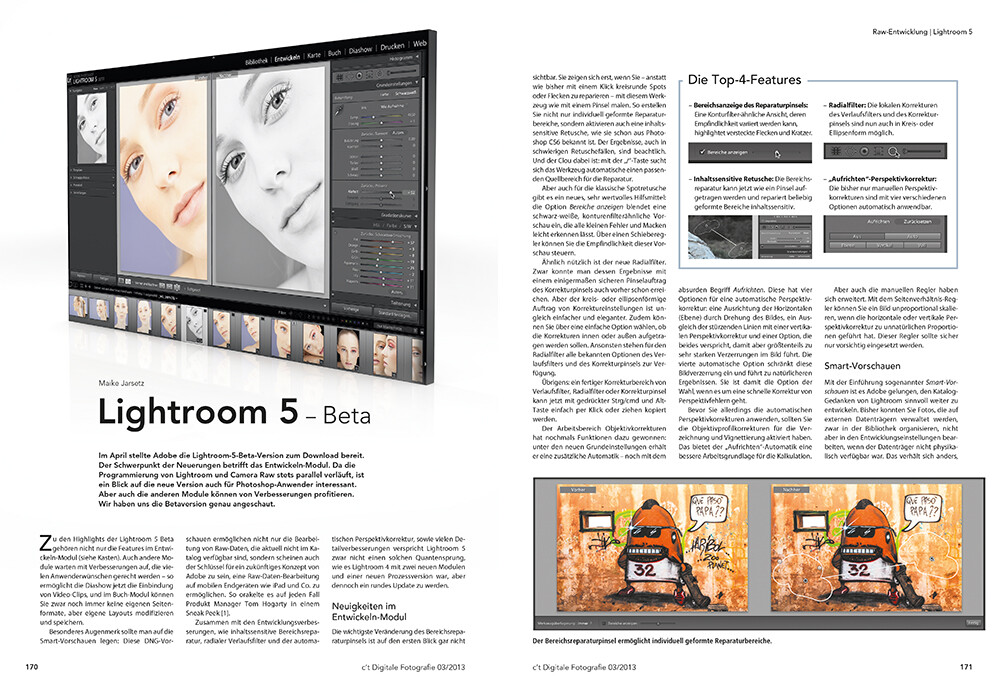Click the Einfügen button in left panel

tap(104, 279)
